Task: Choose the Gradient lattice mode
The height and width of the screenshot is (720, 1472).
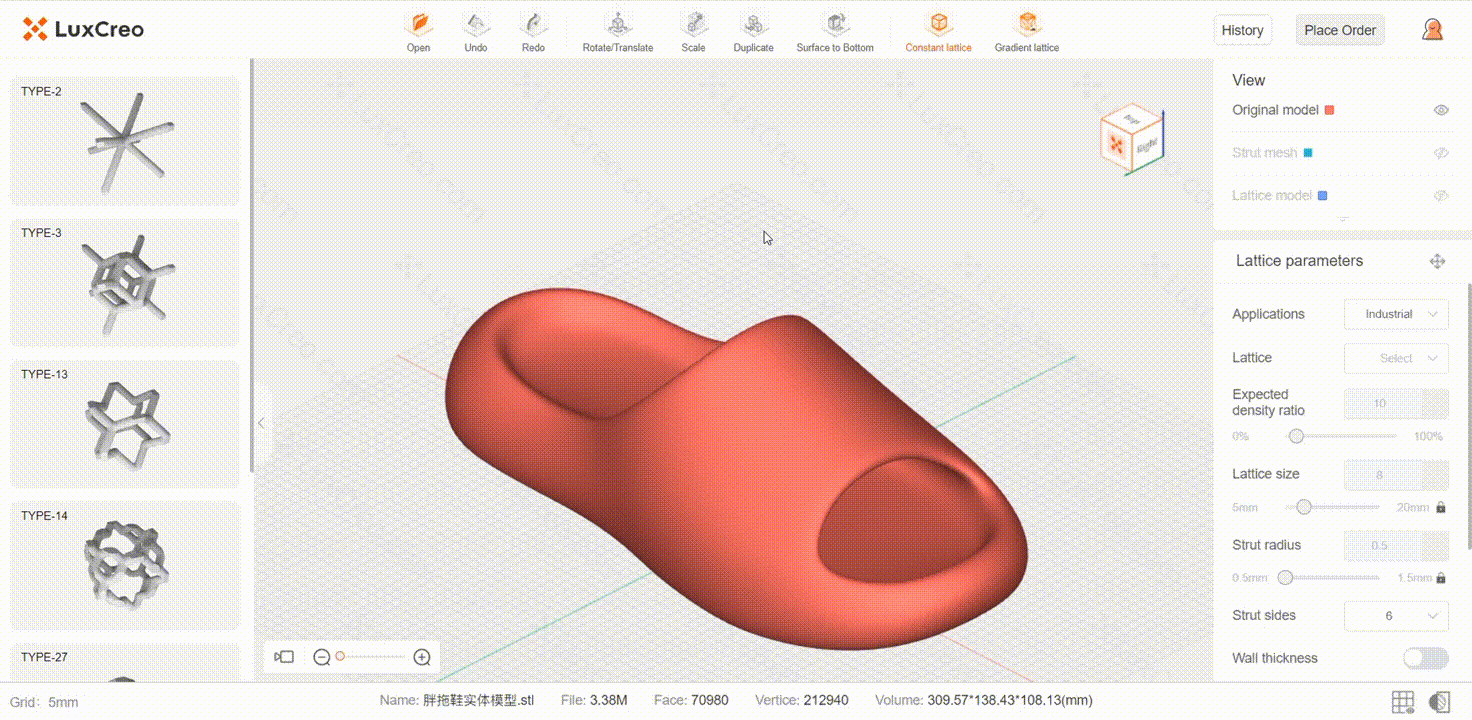Action: point(1027,31)
